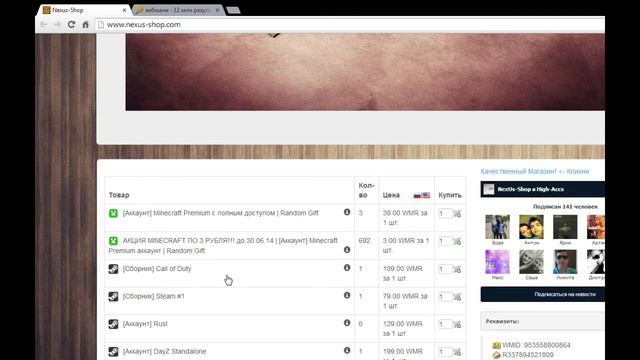This screenshot has height=360, width=640.
Task: Open [Аккаунт] DayZ Standalone item
Action: pyautogui.click(x=164, y=351)
